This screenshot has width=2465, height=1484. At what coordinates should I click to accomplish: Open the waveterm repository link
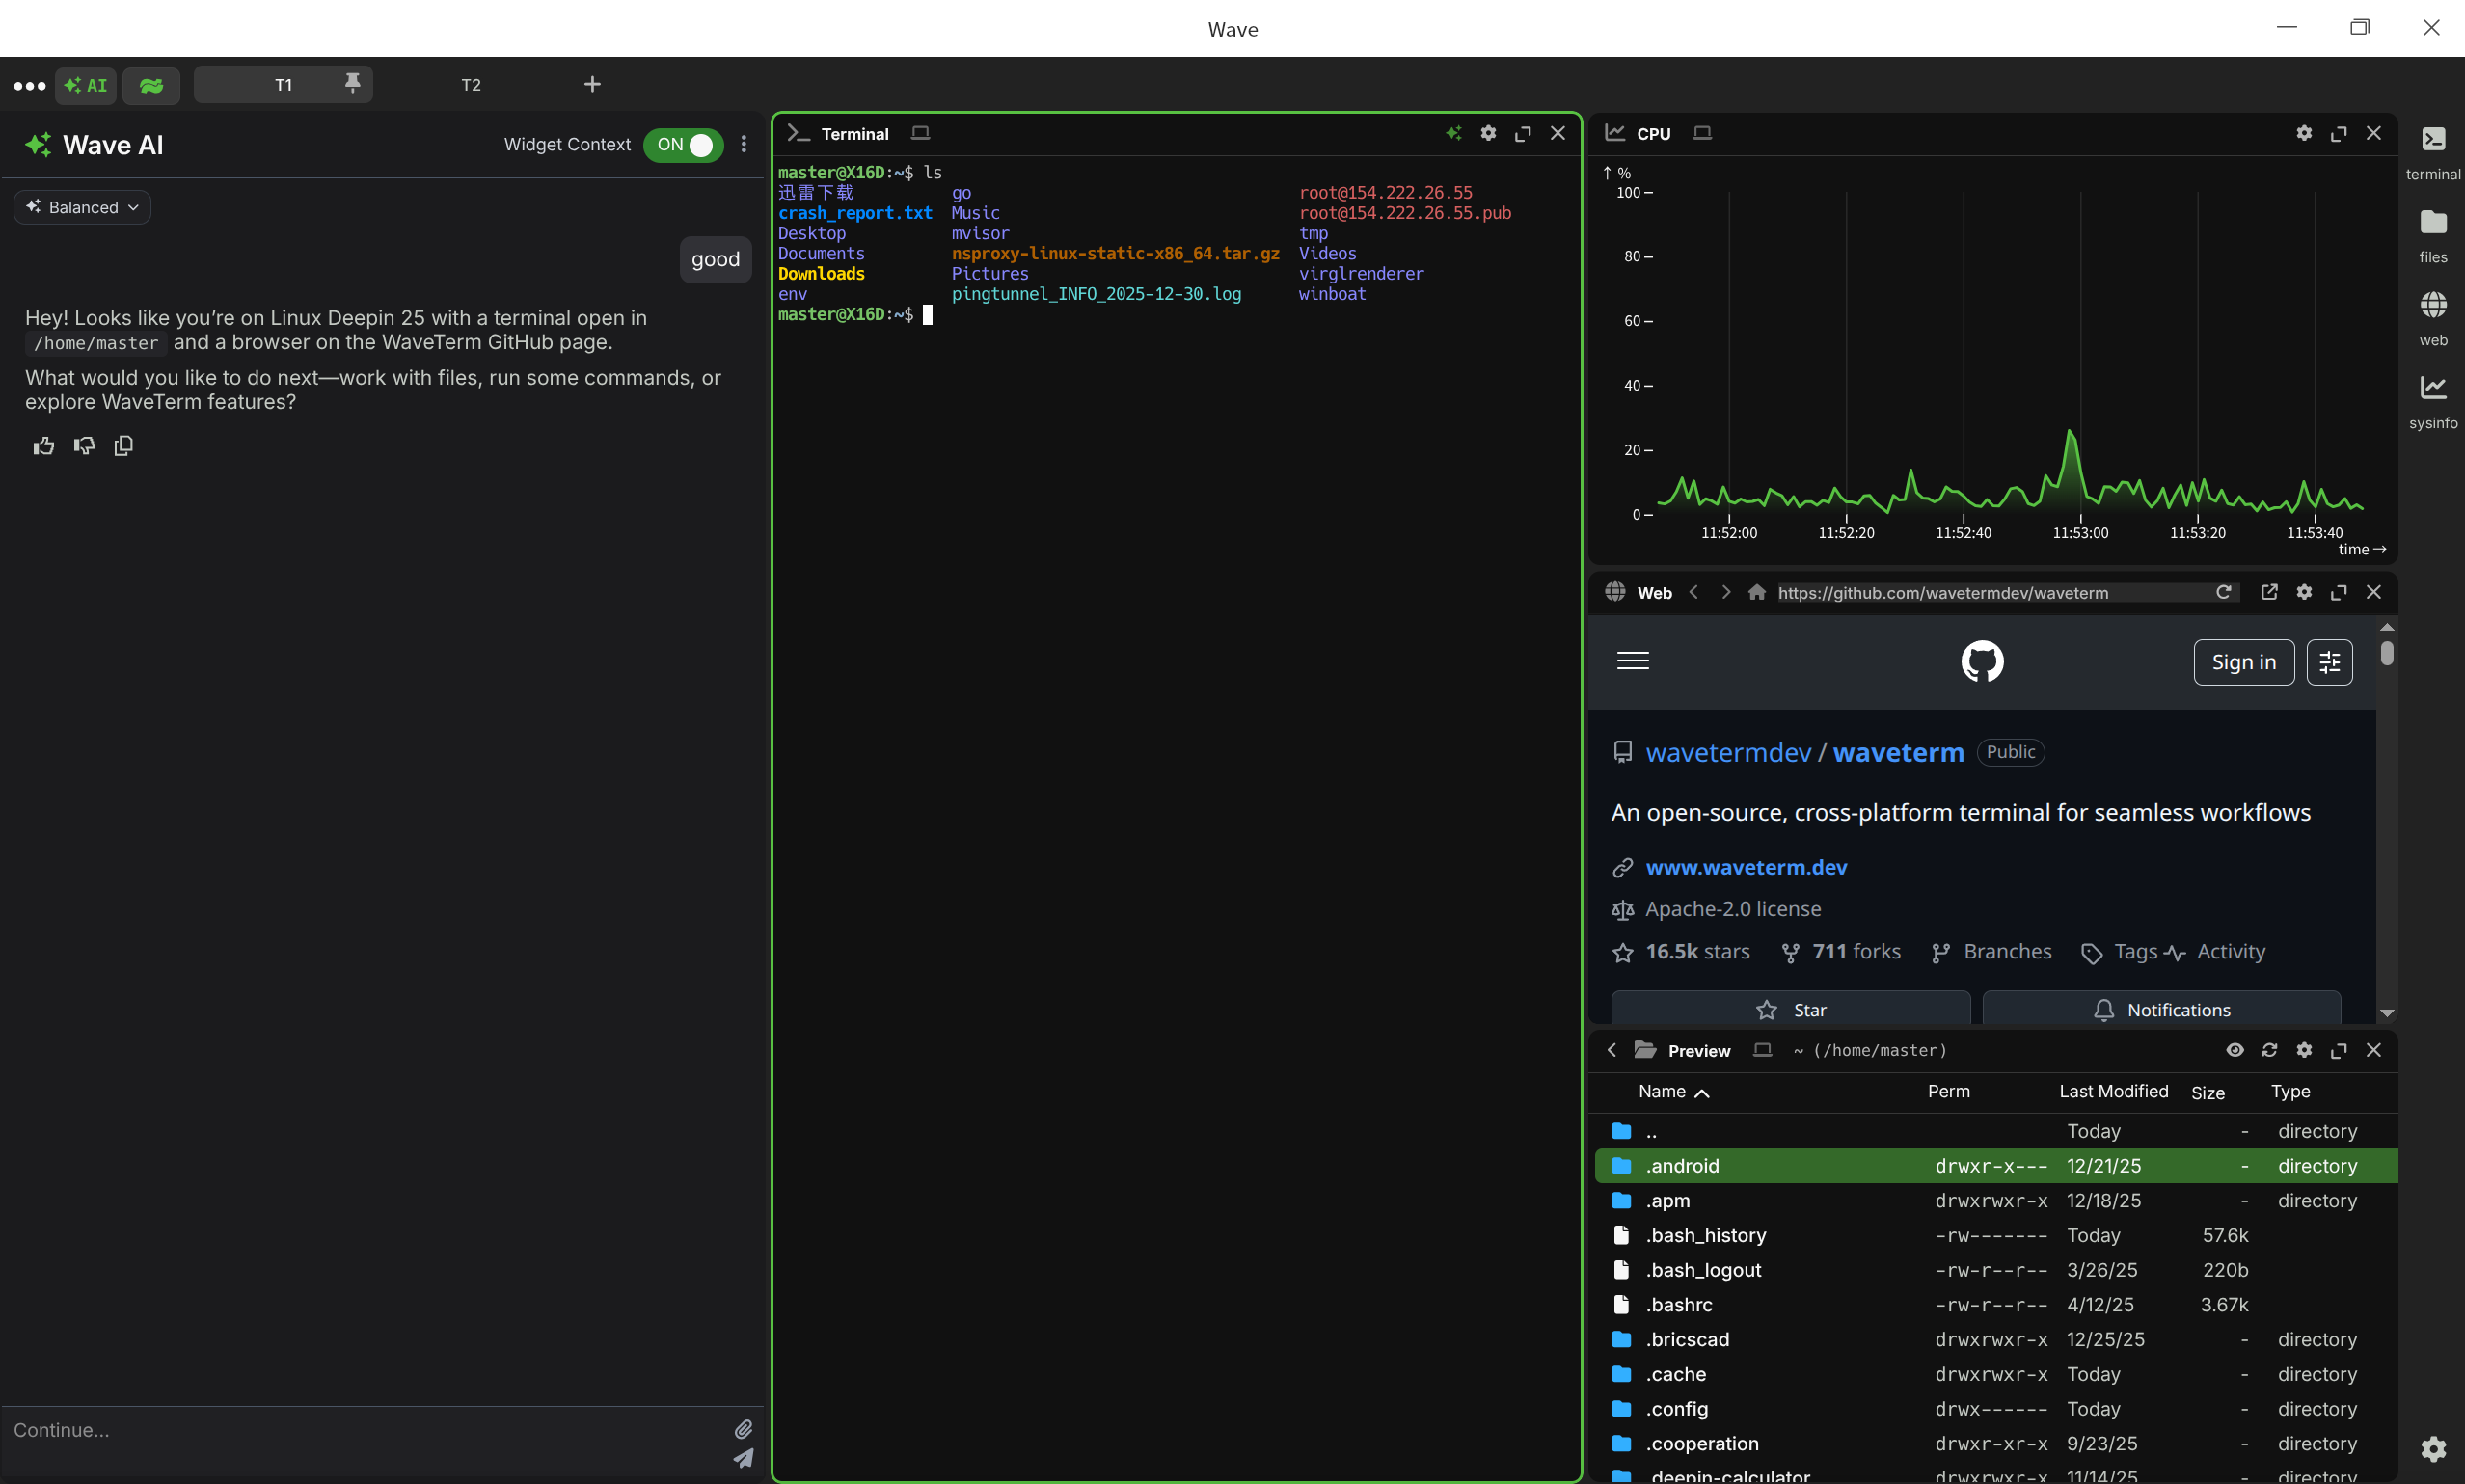1897,753
